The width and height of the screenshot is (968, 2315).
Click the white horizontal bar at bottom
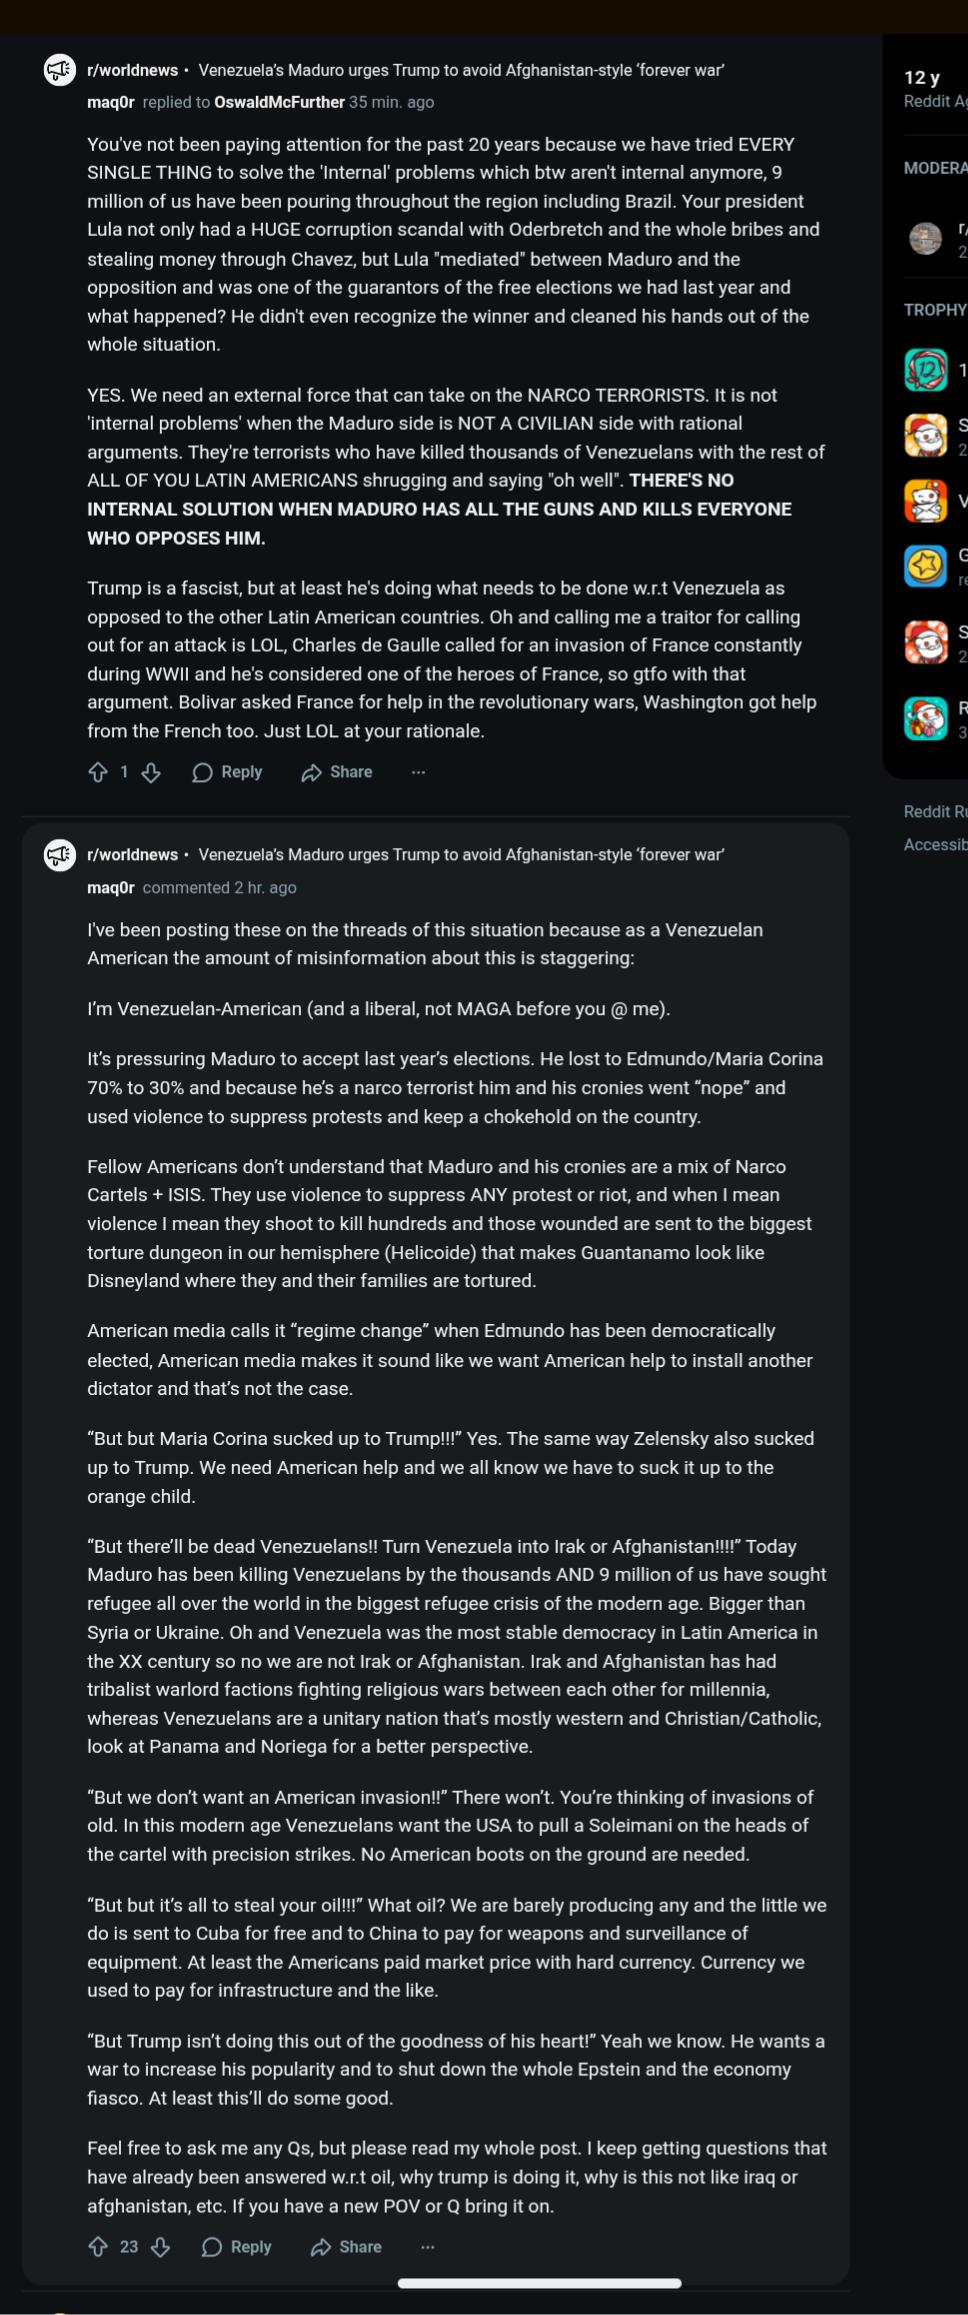point(539,2283)
